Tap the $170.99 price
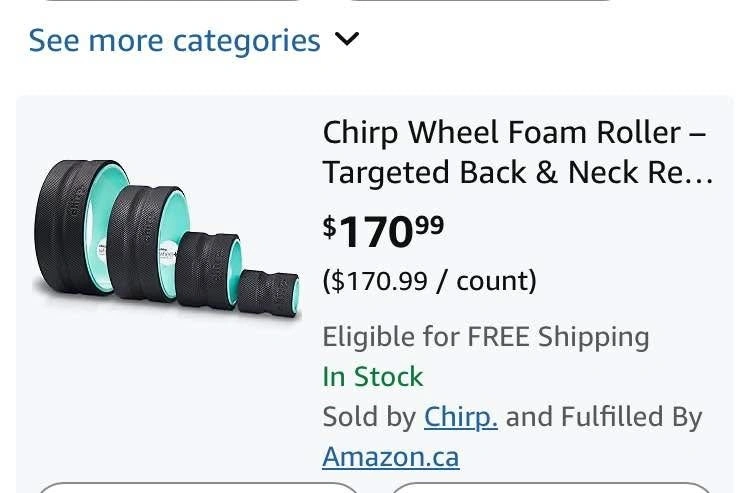The width and height of the screenshot is (750, 493). pyautogui.click(x=383, y=231)
